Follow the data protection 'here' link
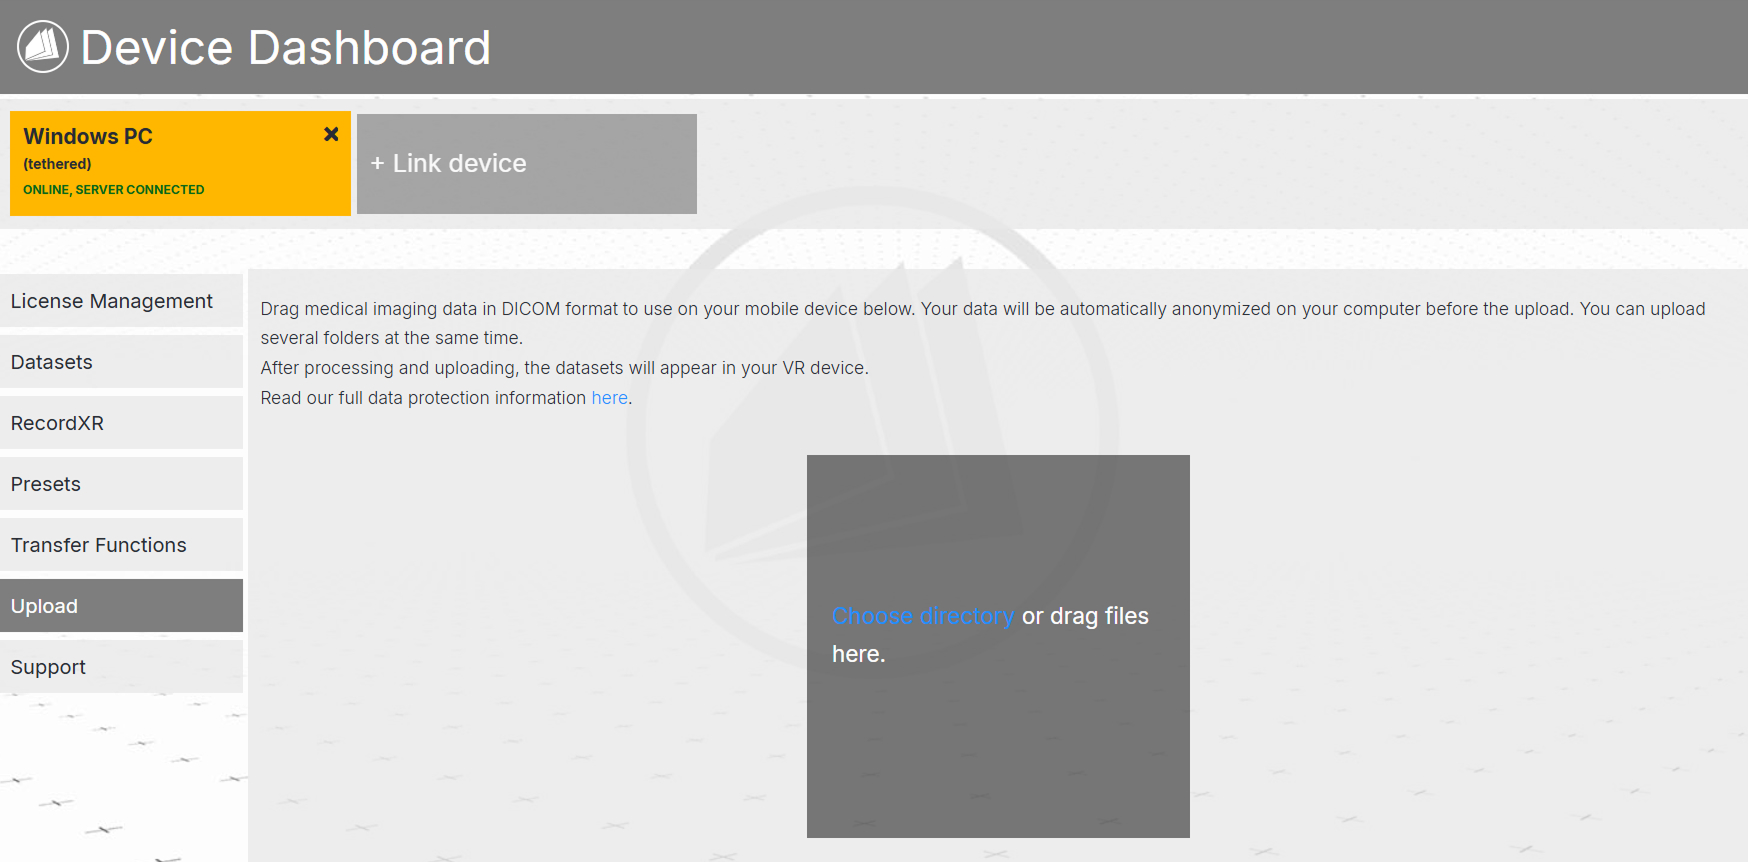 (609, 398)
